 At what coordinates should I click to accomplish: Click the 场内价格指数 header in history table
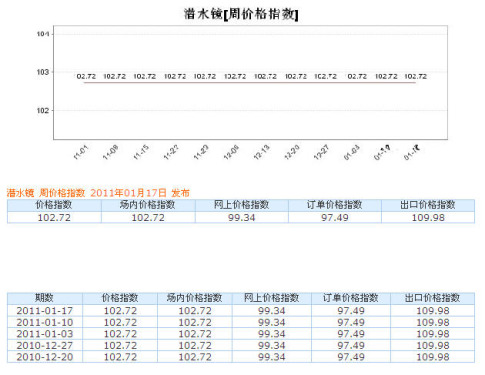pos(195,298)
